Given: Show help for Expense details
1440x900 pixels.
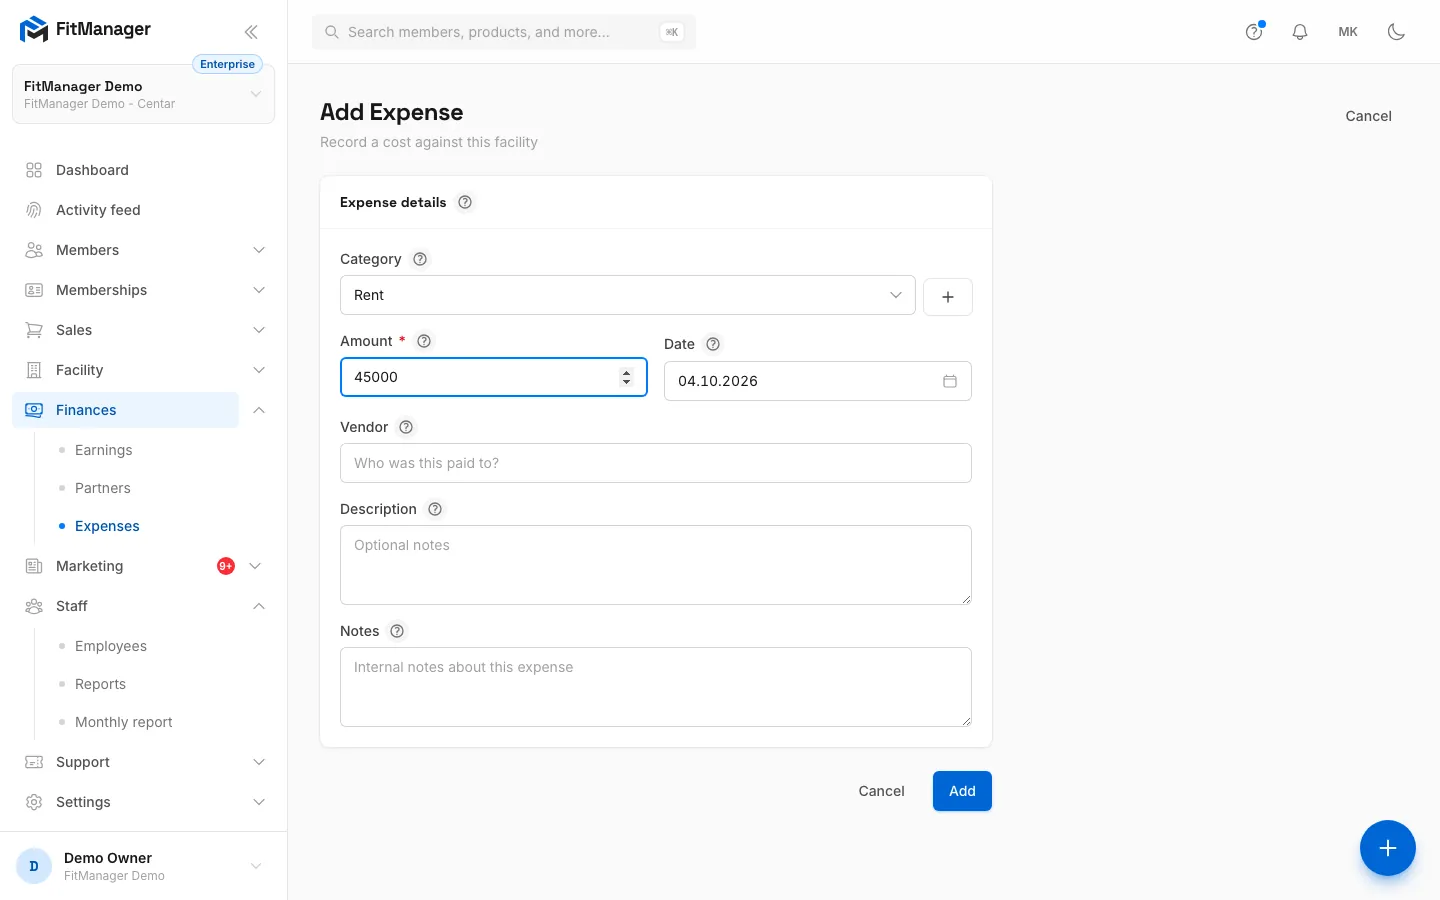Looking at the screenshot, I should tap(465, 202).
